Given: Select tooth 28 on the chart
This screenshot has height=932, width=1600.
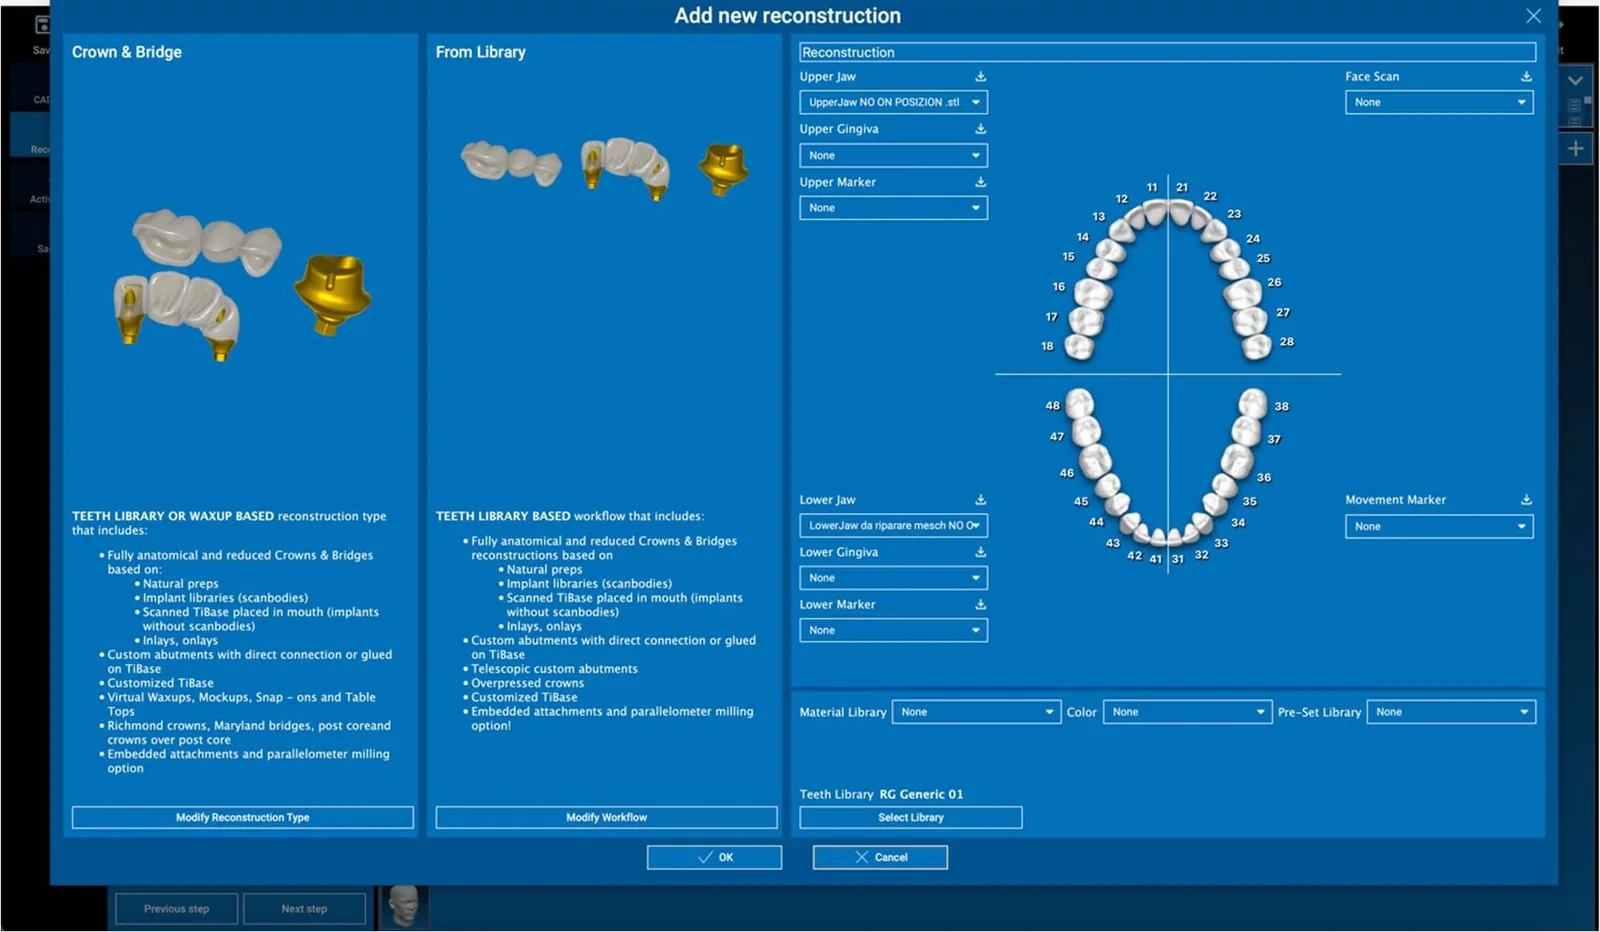Looking at the screenshot, I should click(1256, 346).
